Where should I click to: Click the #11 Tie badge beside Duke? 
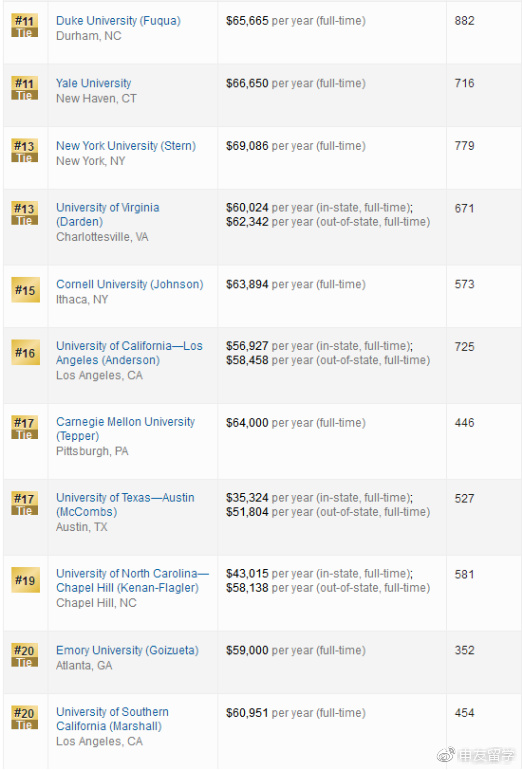pos(25,26)
